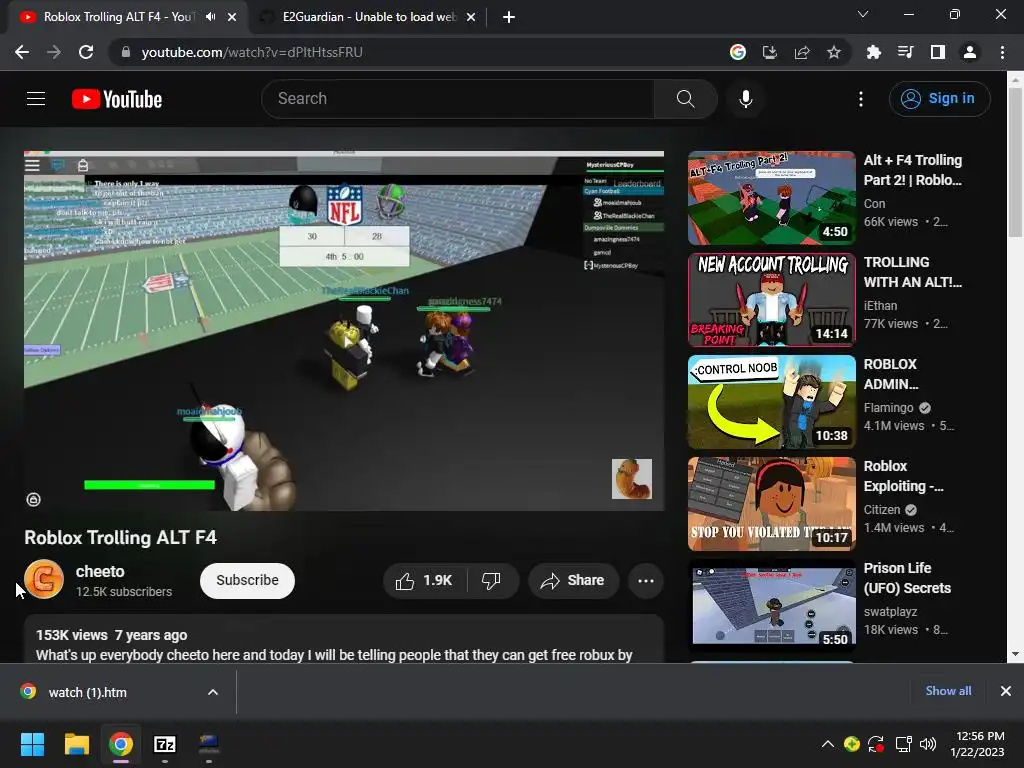The height and width of the screenshot is (768, 1024).
Task: Open YouTube hamburger guide menu
Action: click(36, 99)
